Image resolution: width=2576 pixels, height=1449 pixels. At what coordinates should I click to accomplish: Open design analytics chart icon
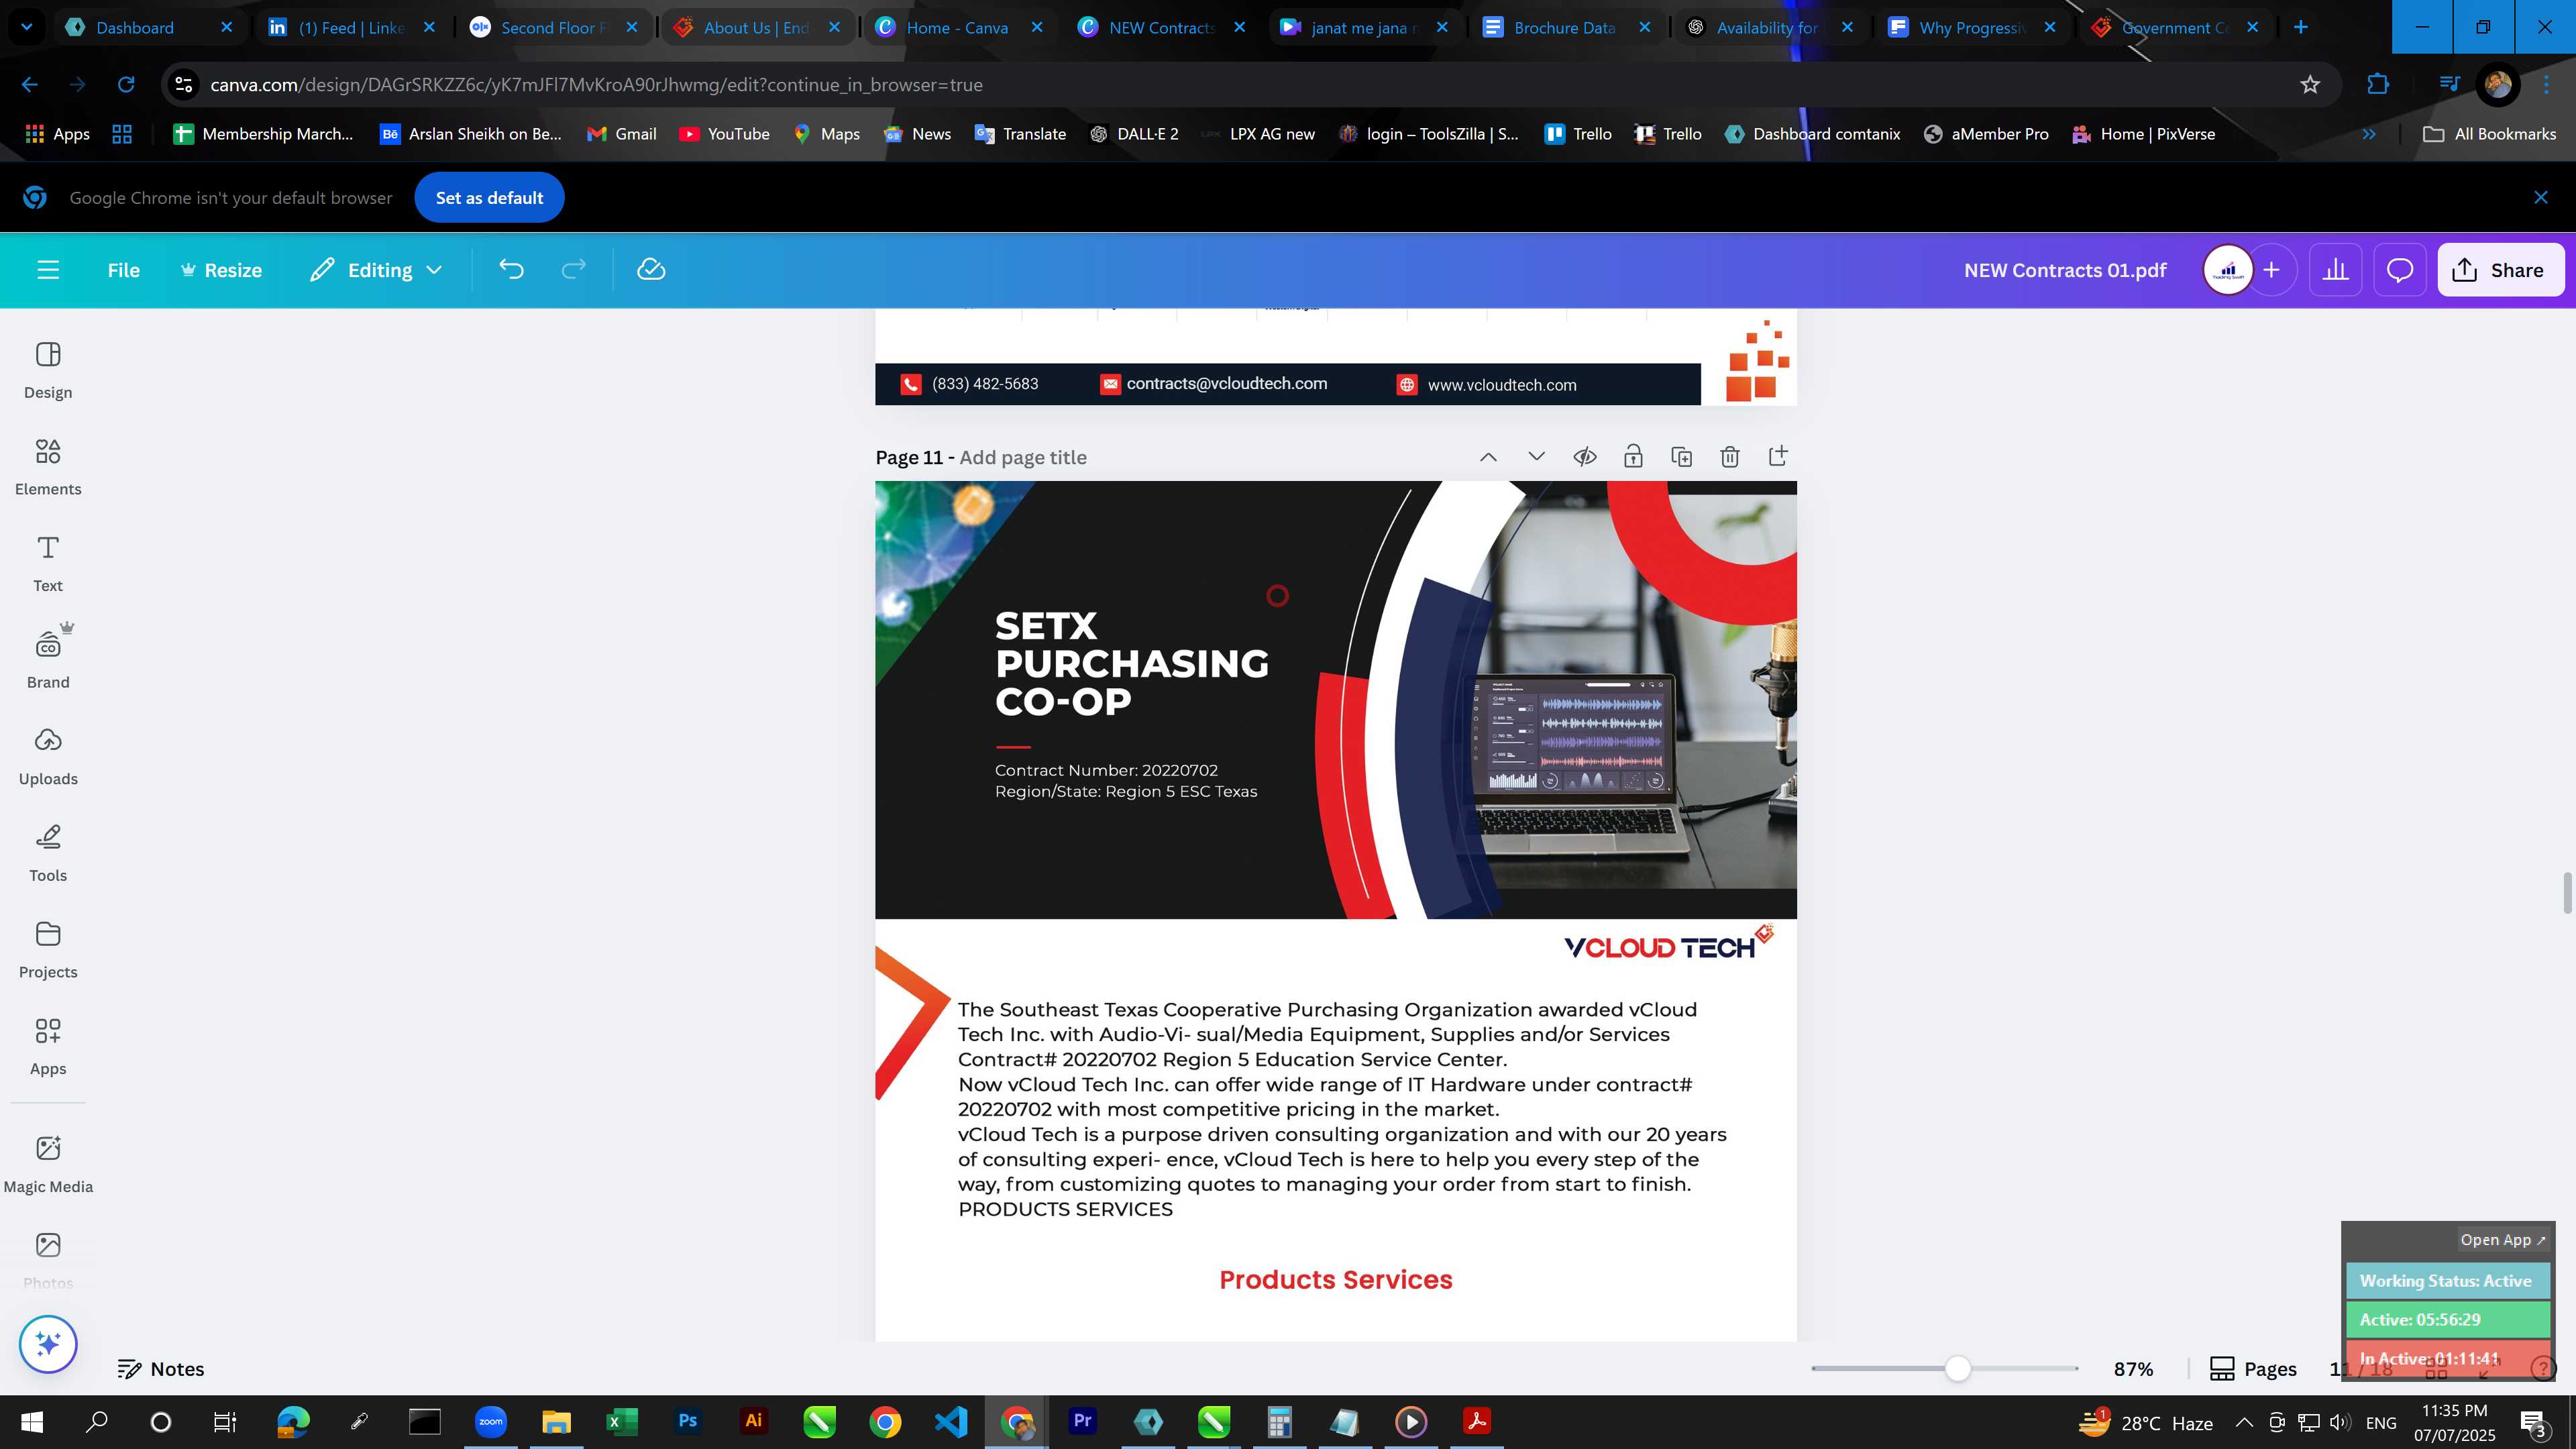coord(2335,270)
